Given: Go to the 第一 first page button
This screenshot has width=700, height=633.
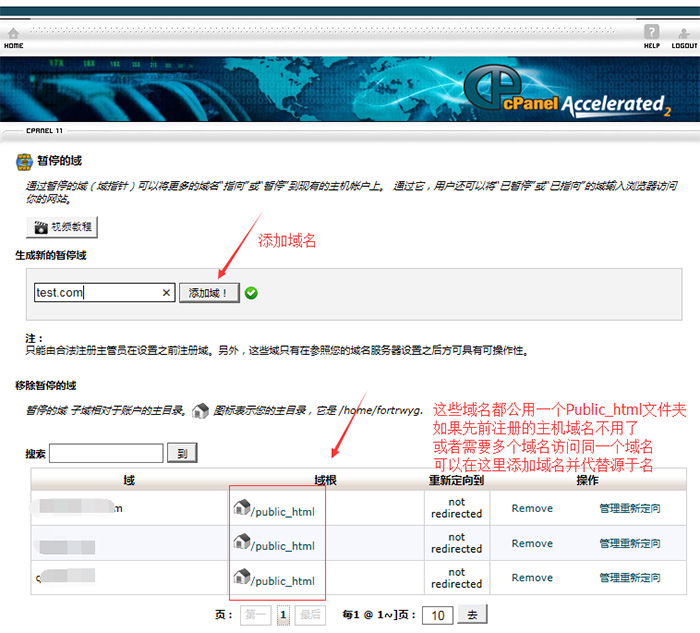Looking at the screenshot, I should coord(256,615).
